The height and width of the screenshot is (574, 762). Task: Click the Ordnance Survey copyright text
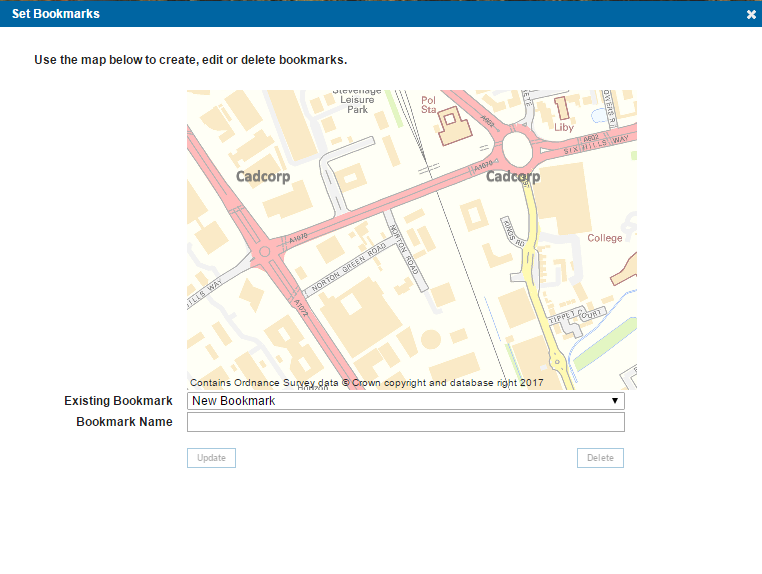[366, 383]
